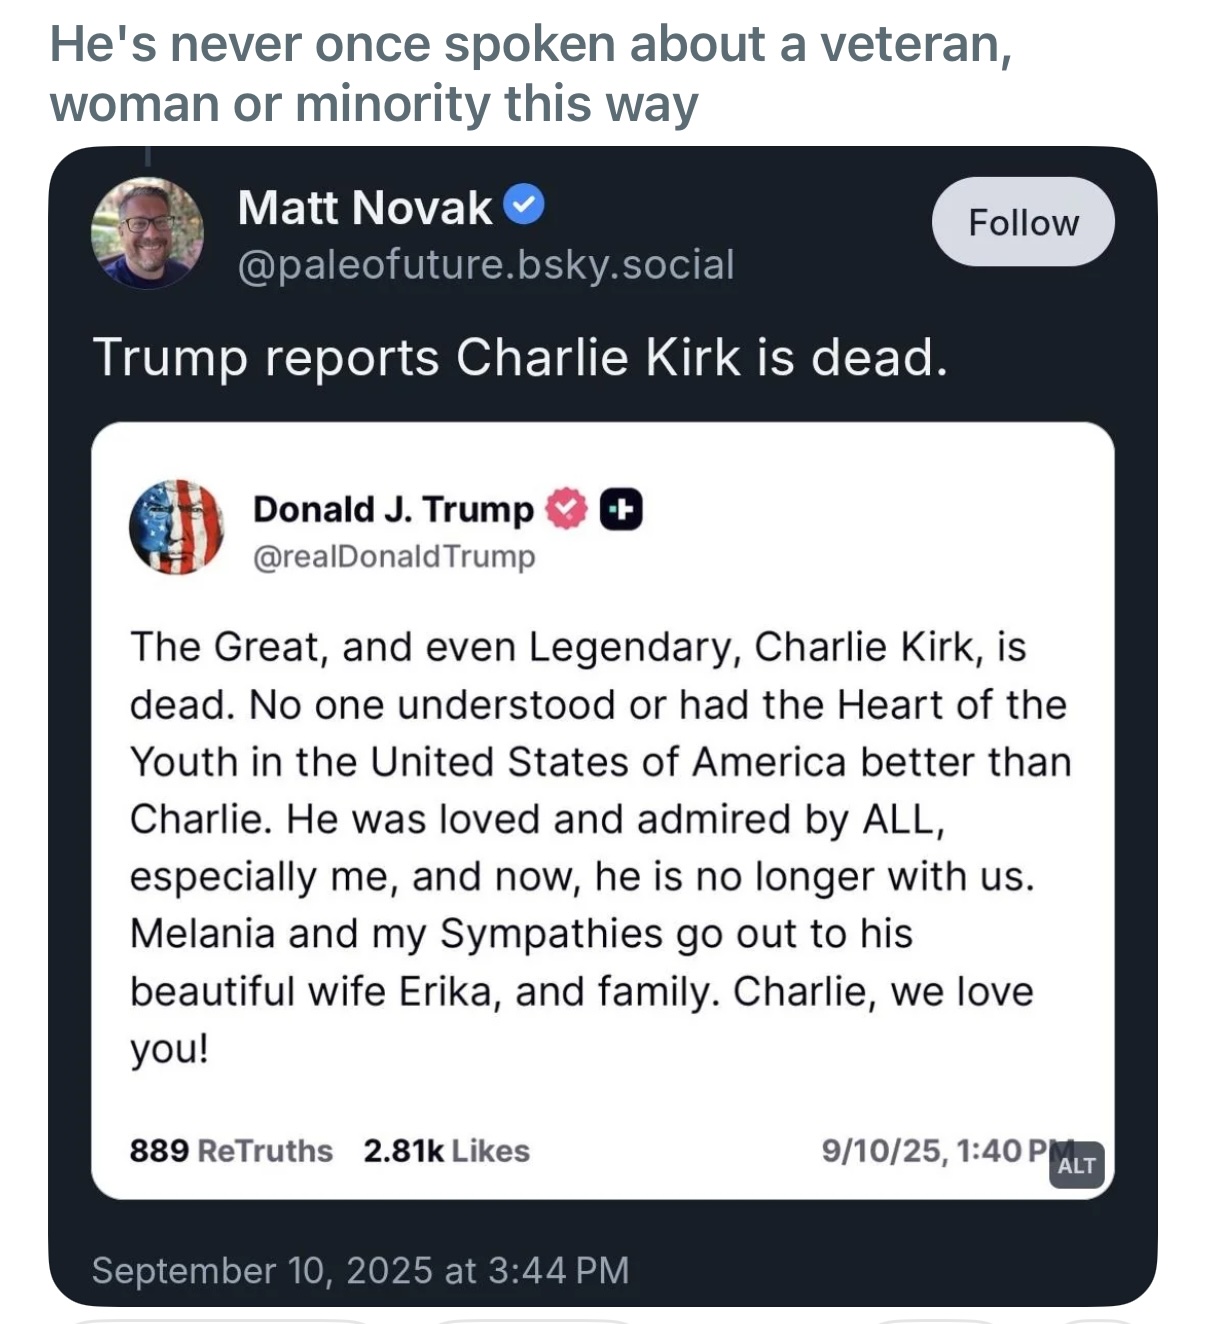Click Matt Novak's blue verified checkmark badge
1206x1324 pixels.
[524, 204]
